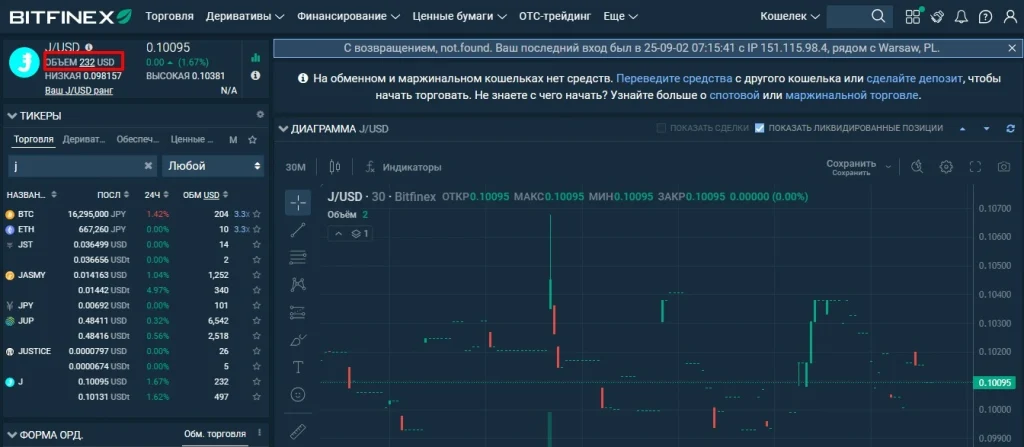1024x447 pixels.
Task: Toggle chart fullscreen mode
Action: (975, 167)
